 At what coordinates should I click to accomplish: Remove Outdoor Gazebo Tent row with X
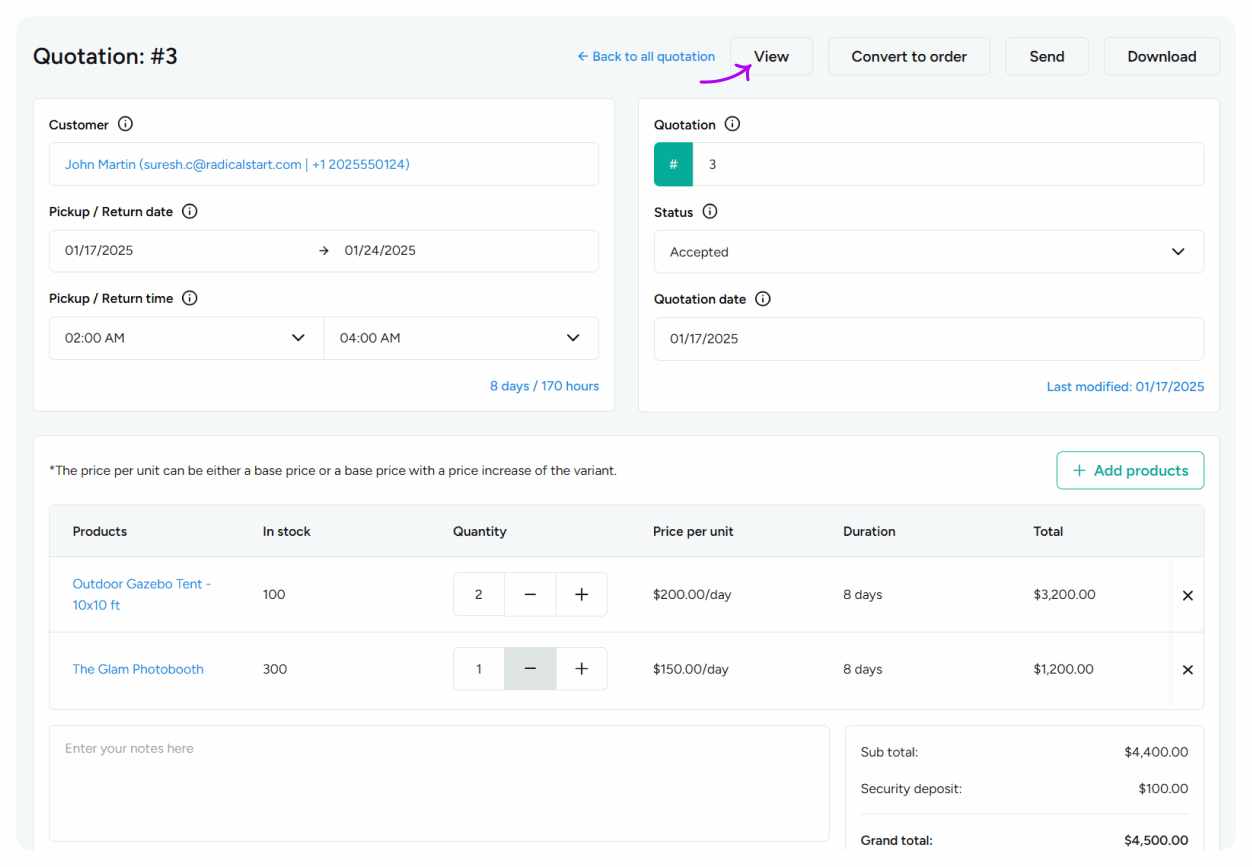coord(1187,595)
